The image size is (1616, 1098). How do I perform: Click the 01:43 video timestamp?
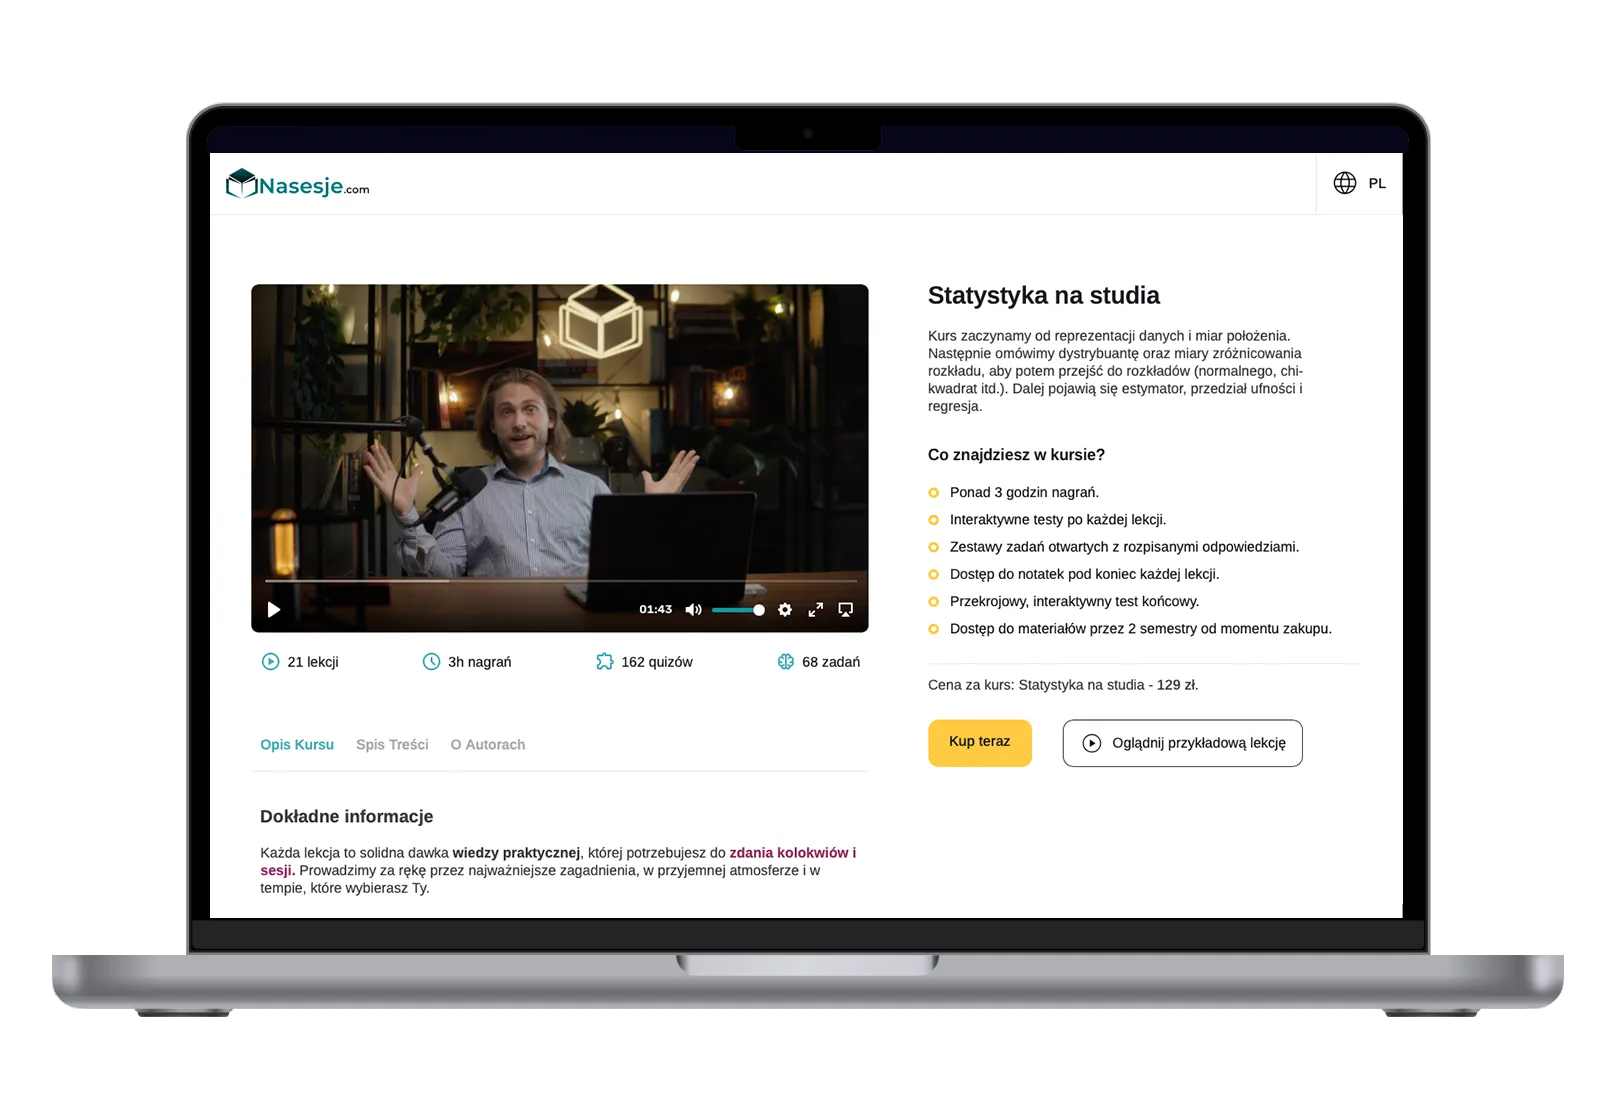coord(656,609)
